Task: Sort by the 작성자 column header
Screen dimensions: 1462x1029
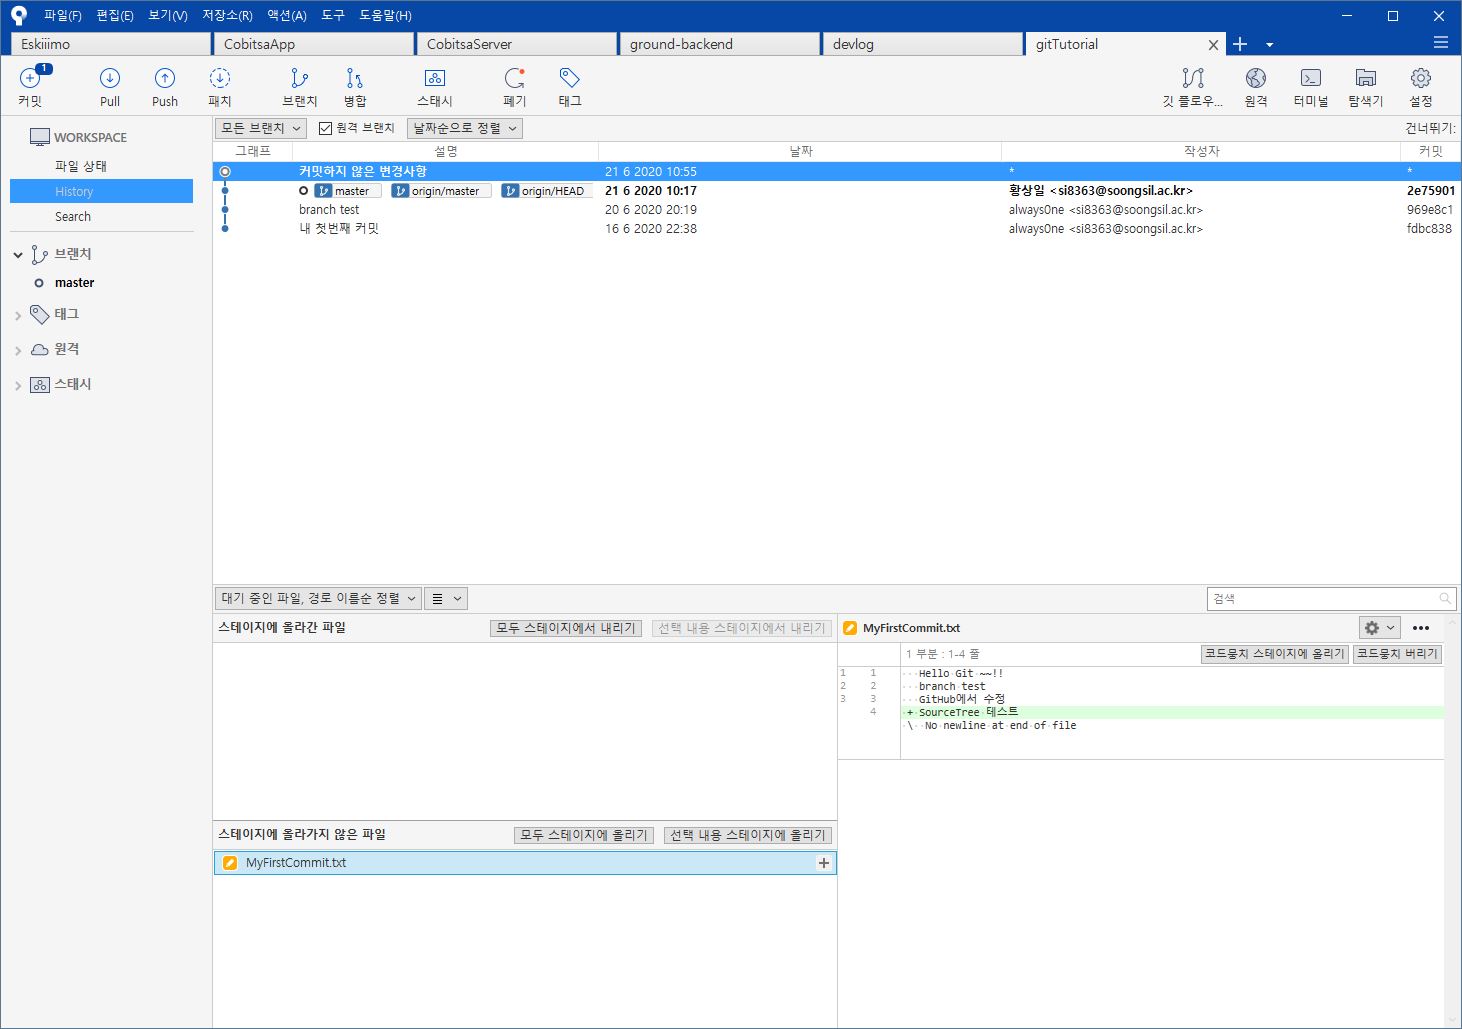Action: click(1201, 151)
